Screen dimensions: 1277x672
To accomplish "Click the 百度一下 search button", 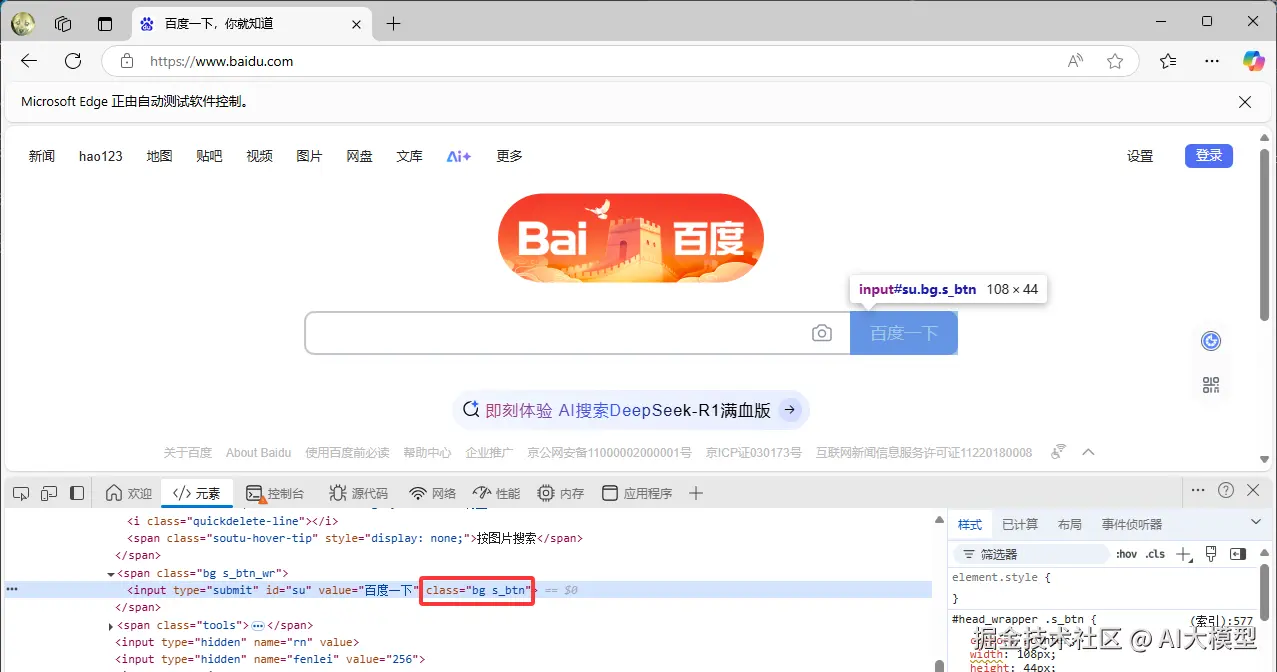I will [x=904, y=333].
